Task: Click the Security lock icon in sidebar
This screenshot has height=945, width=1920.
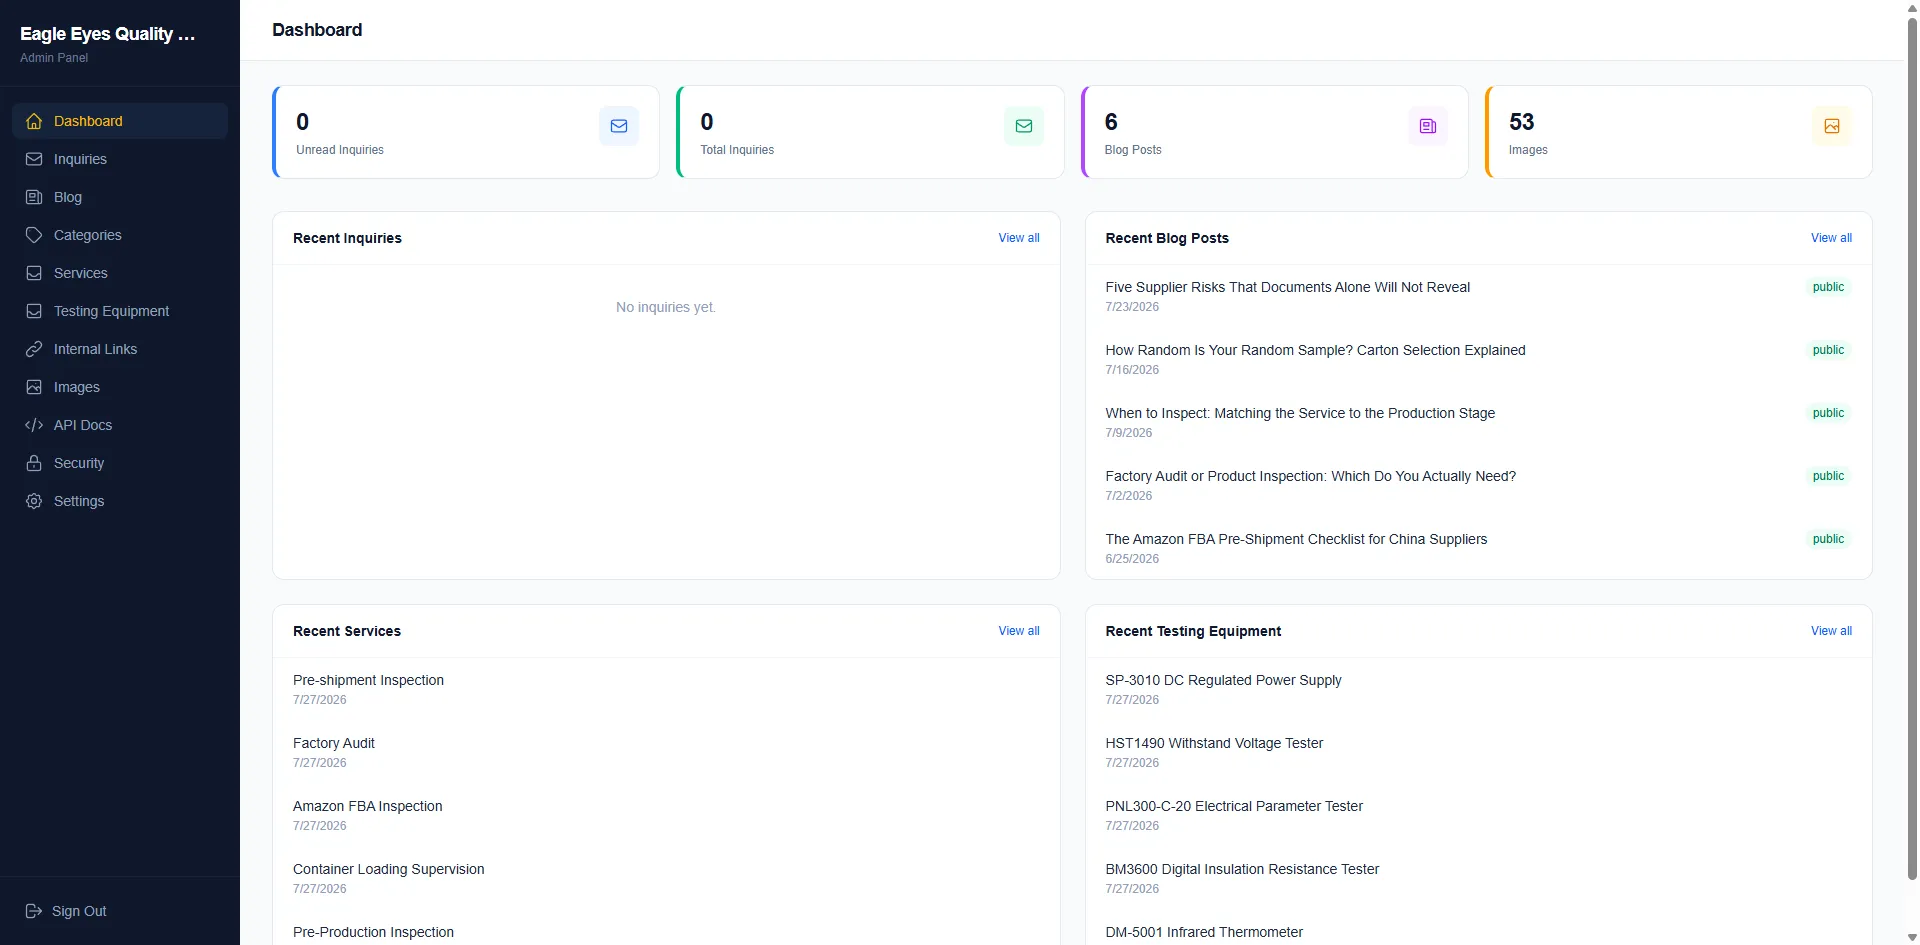Action: click(34, 463)
